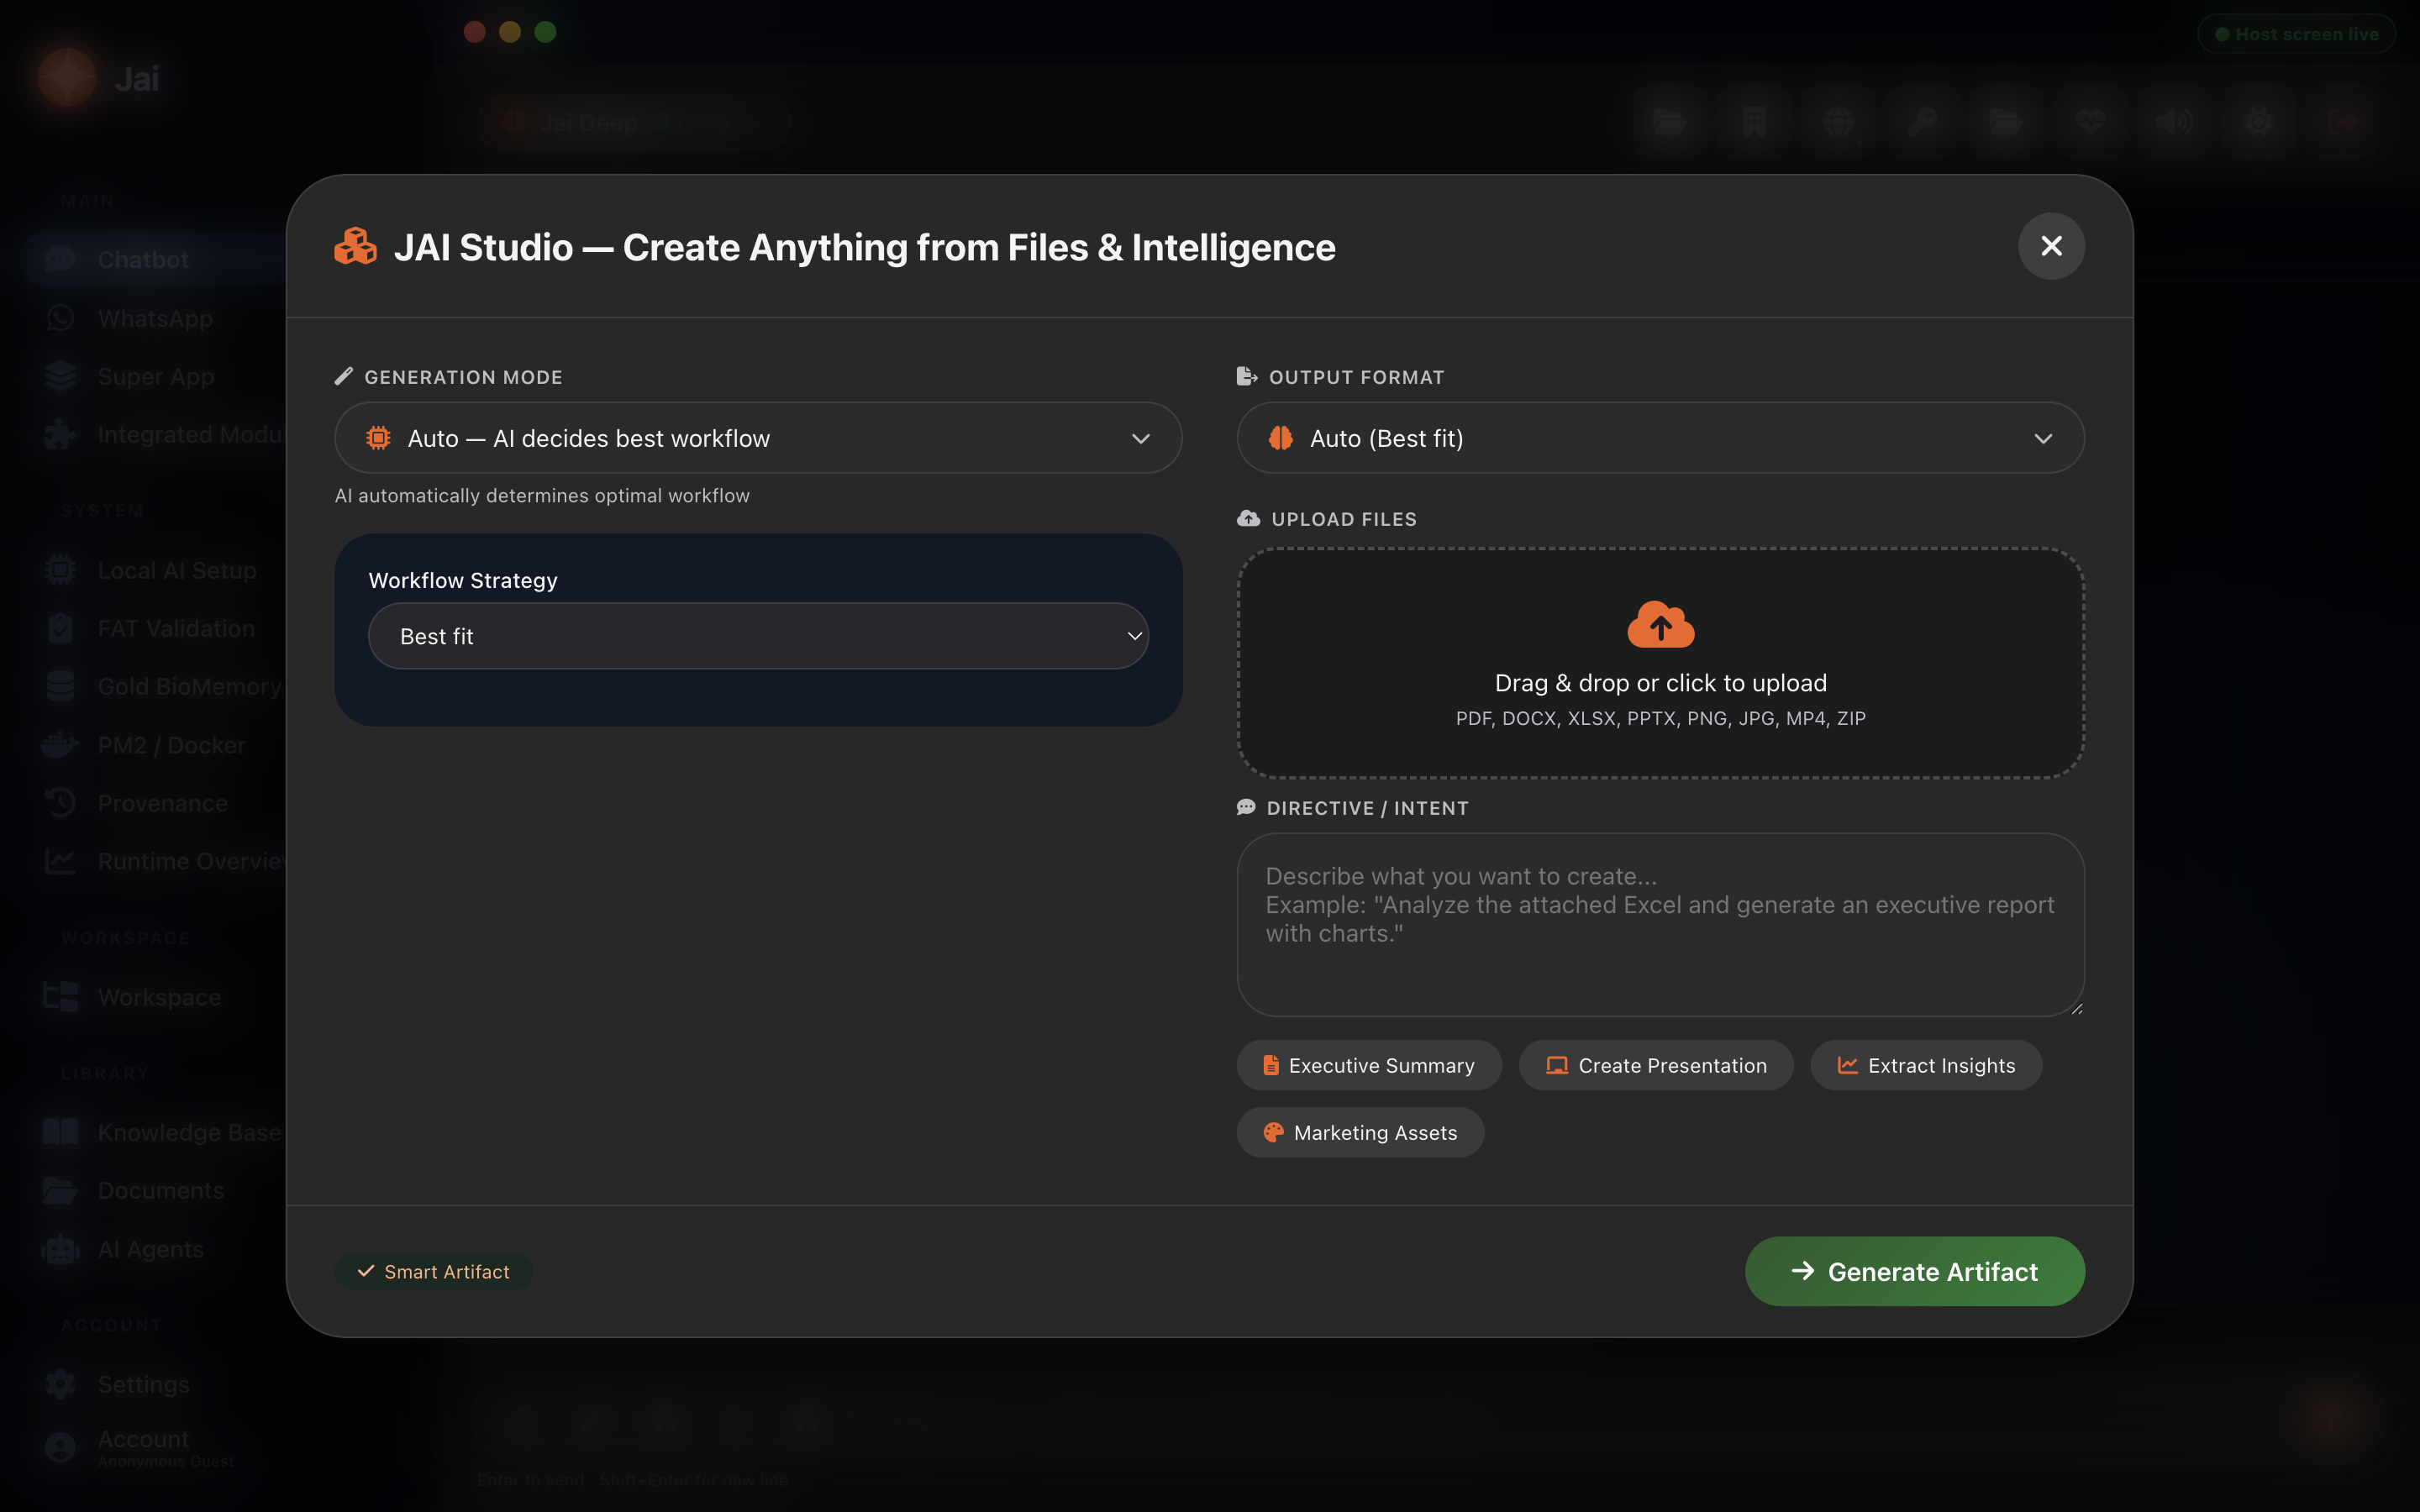The height and width of the screenshot is (1512, 2420).
Task: Click the cloud icon beside Upload Files label
Action: pyautogui.click(x=1248, y=518)
